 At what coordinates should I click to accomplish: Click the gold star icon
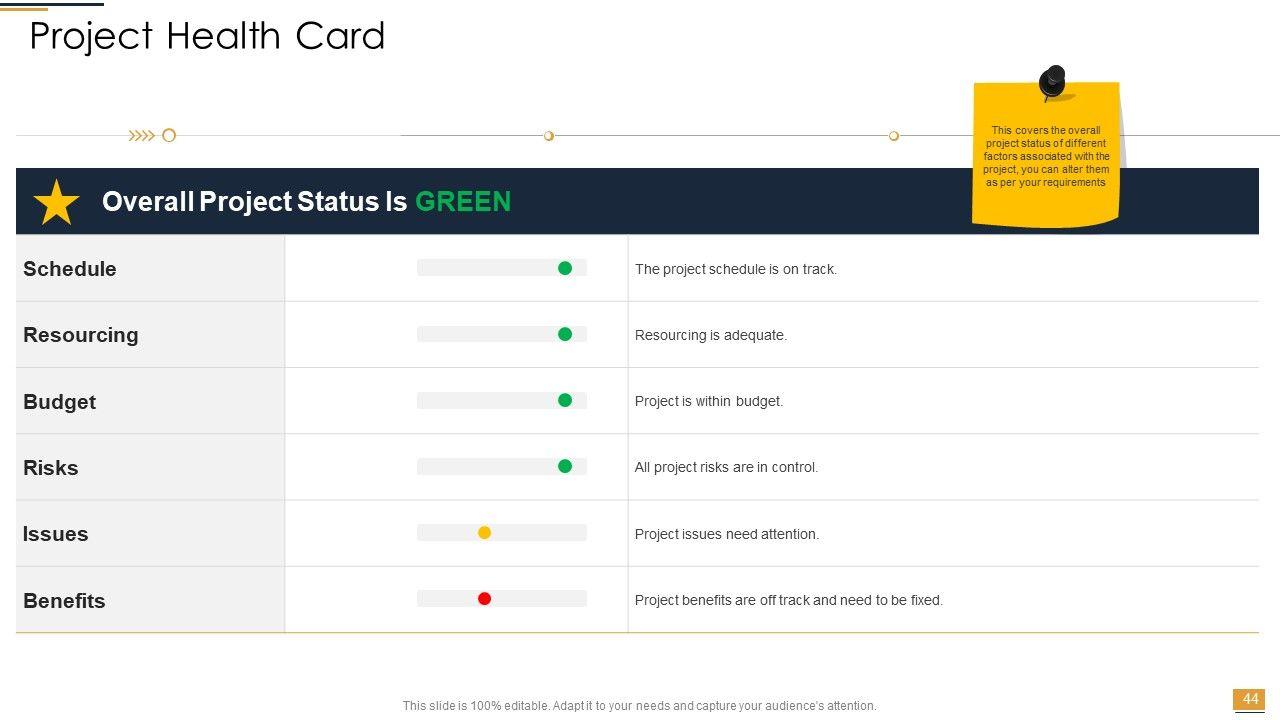(x=57, y=202)
